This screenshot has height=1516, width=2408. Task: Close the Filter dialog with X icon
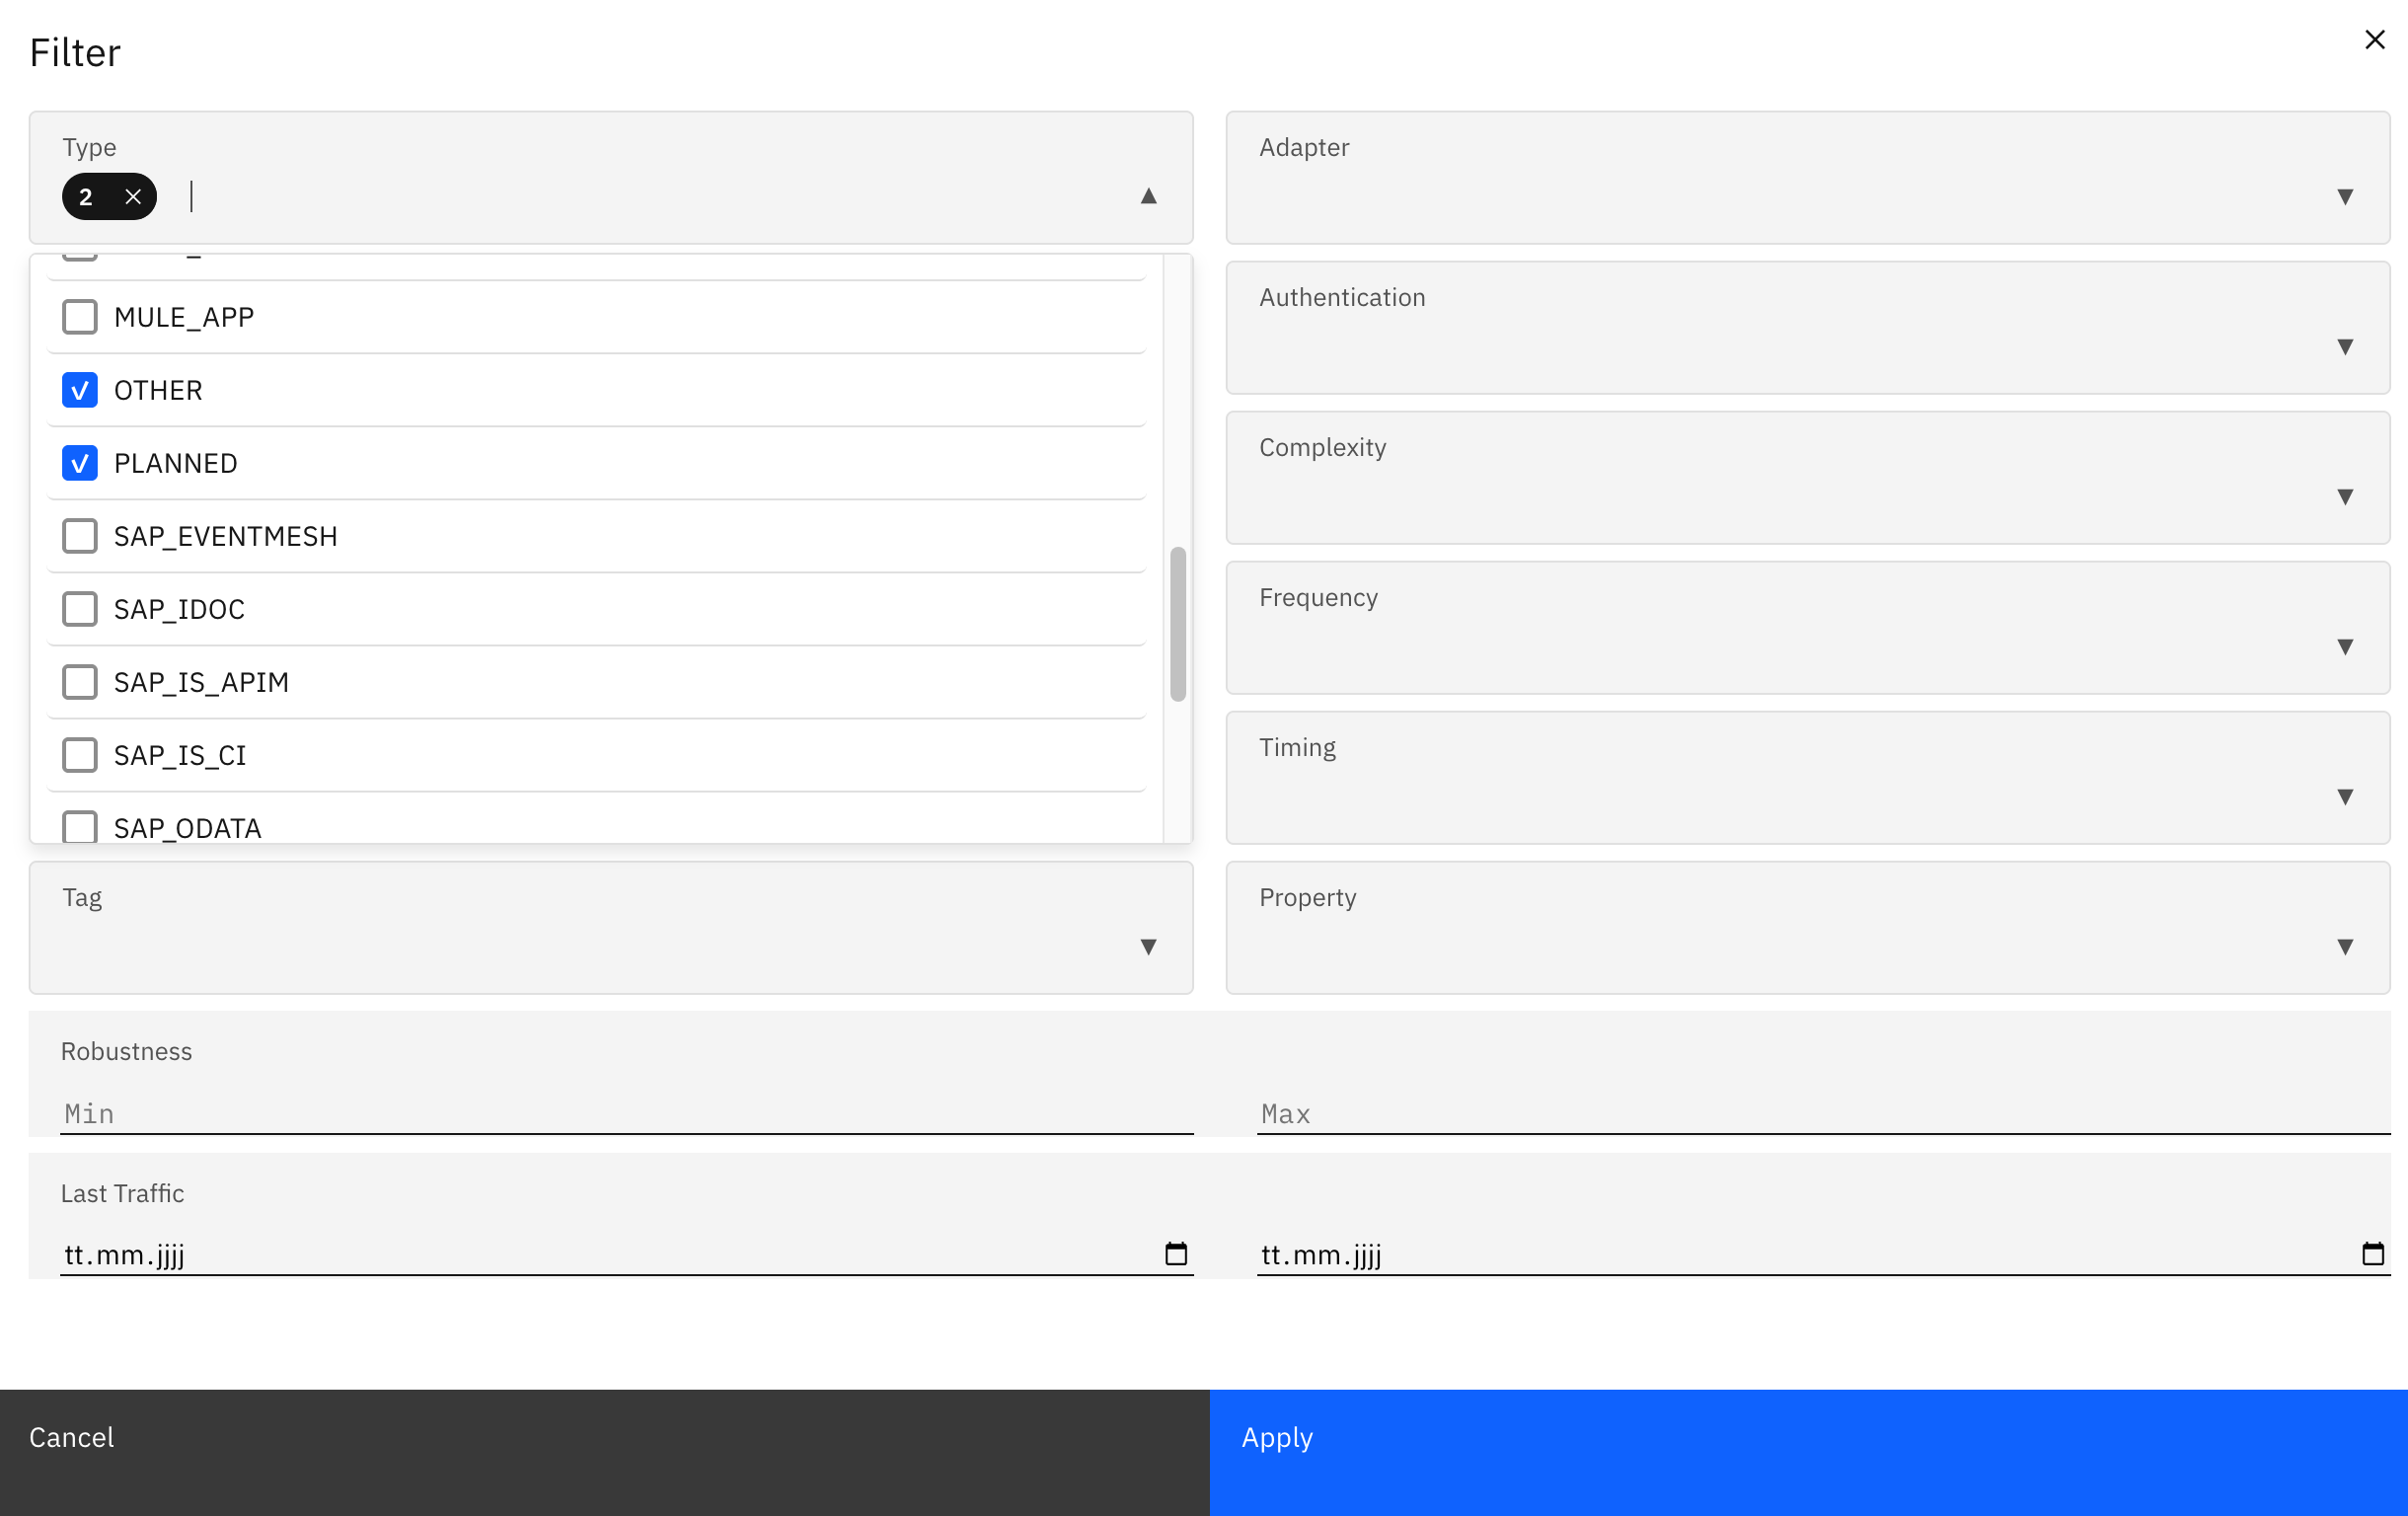click(x=2374, y=40)
